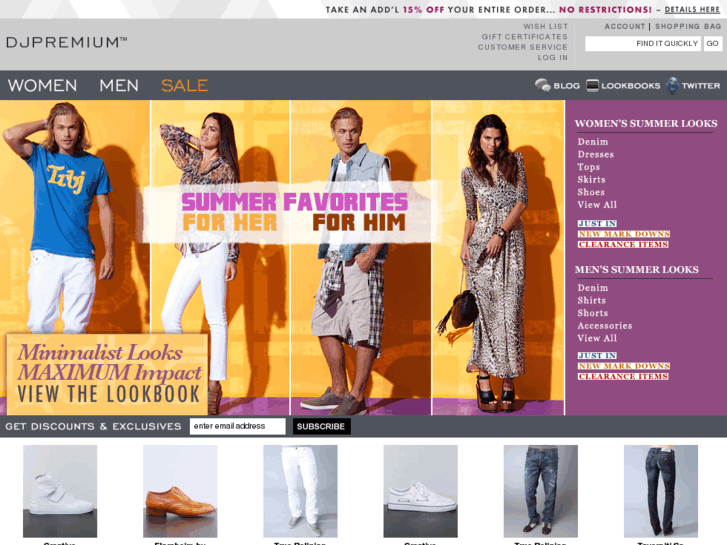Click women's CLEARANCE ITEMS tag
The width and height of the screenshot is (727, 545).
(x=623, y=244)
